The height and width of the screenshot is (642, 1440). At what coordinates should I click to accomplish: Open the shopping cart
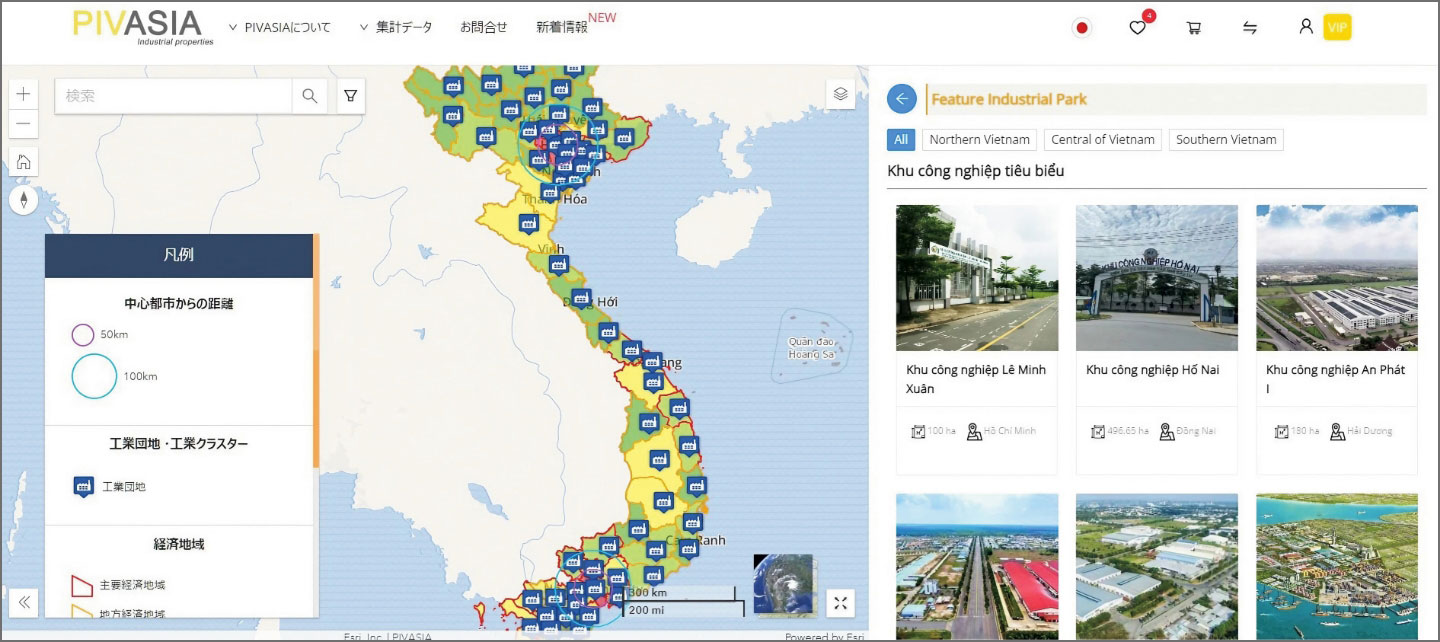(1193, 28)
